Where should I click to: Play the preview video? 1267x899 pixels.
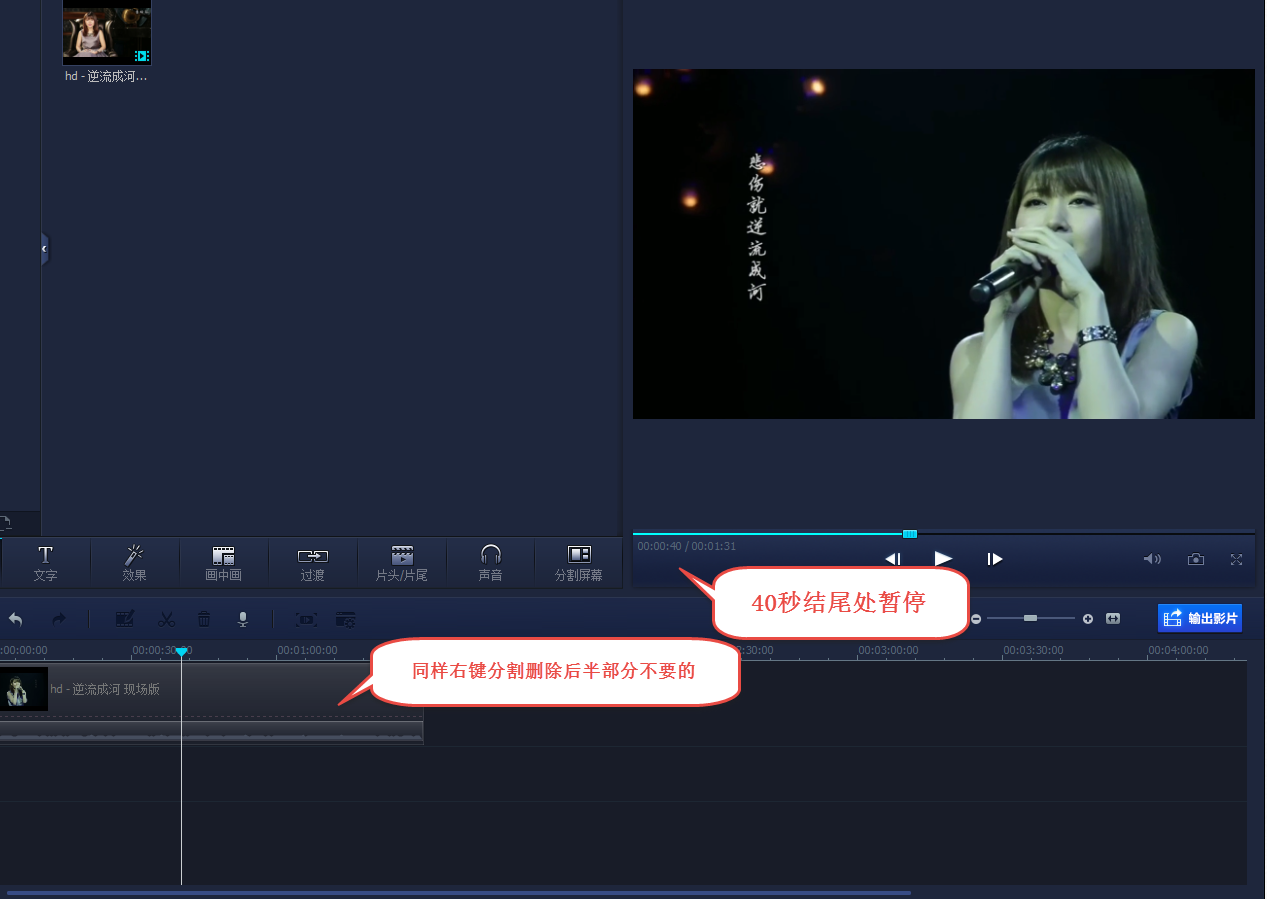pyautogui.click(x=943, y=558)
